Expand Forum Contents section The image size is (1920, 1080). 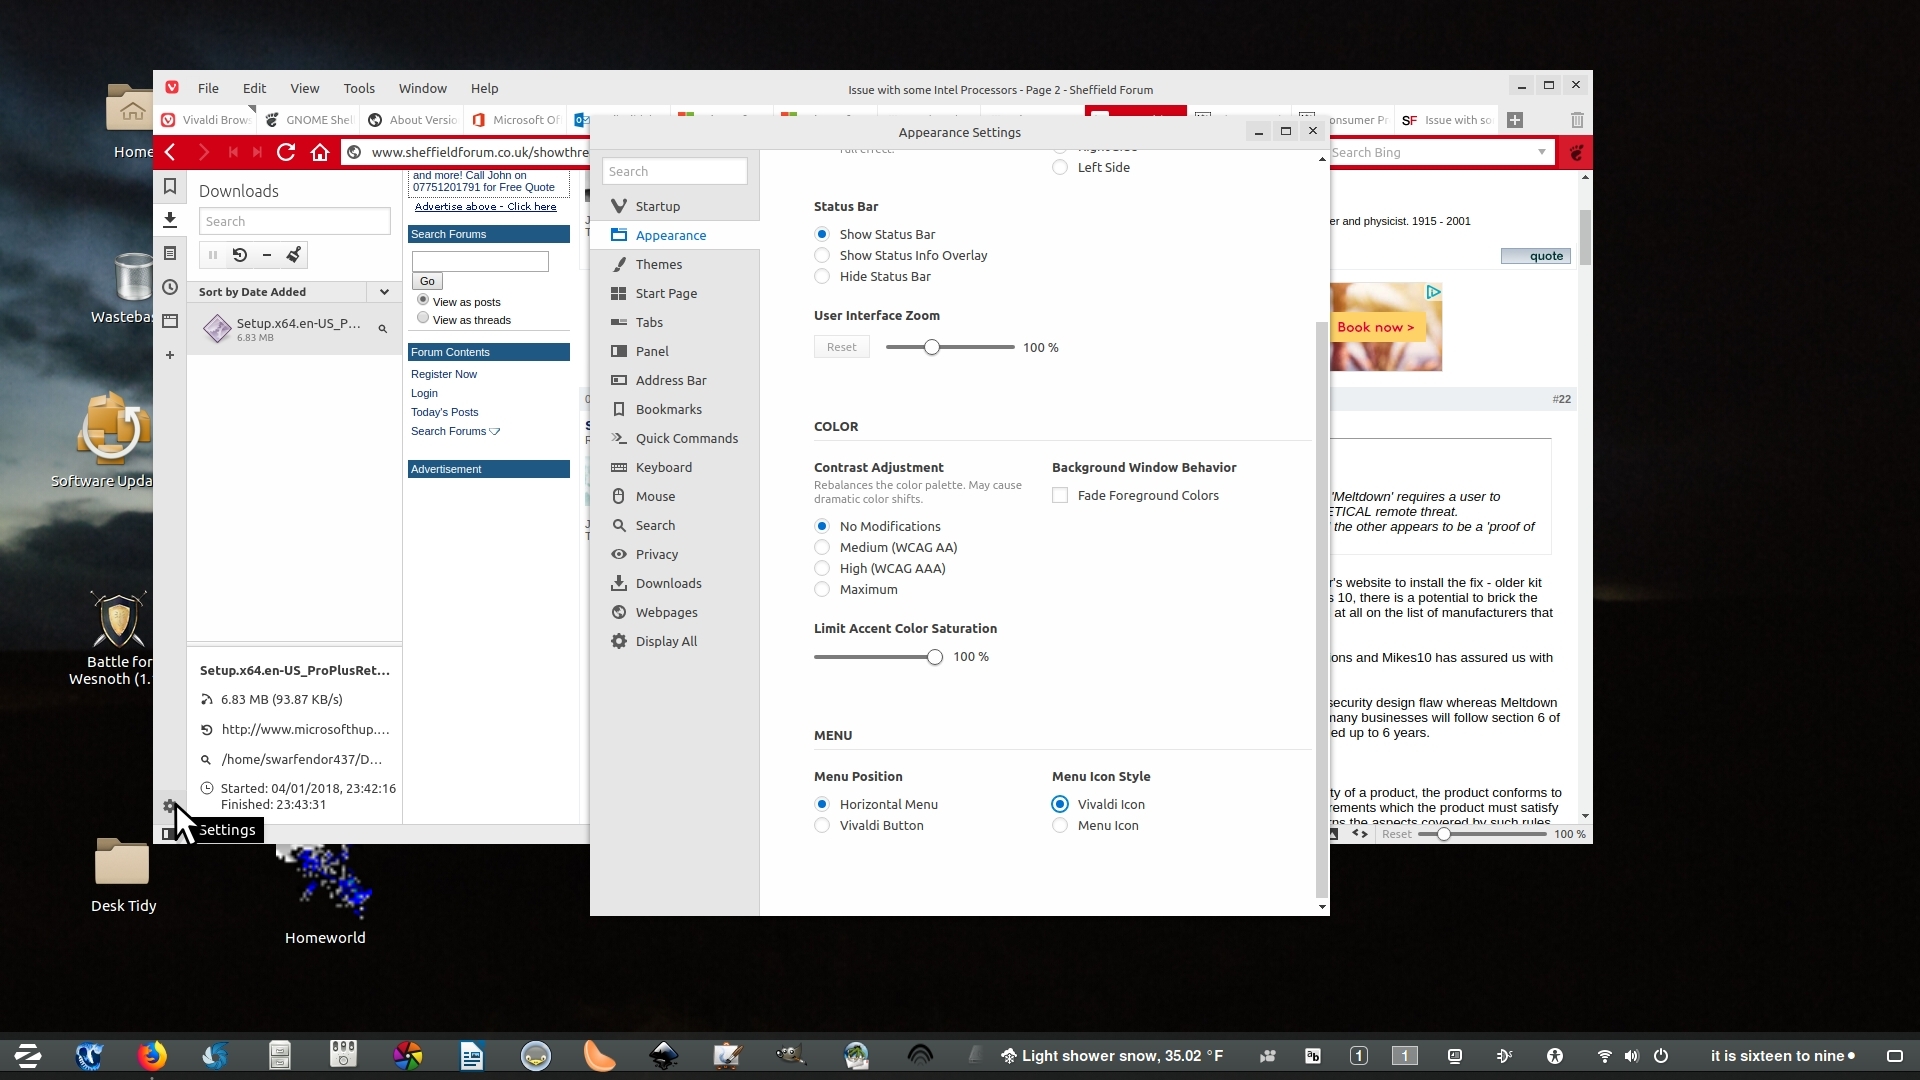[x=488, y=351]
